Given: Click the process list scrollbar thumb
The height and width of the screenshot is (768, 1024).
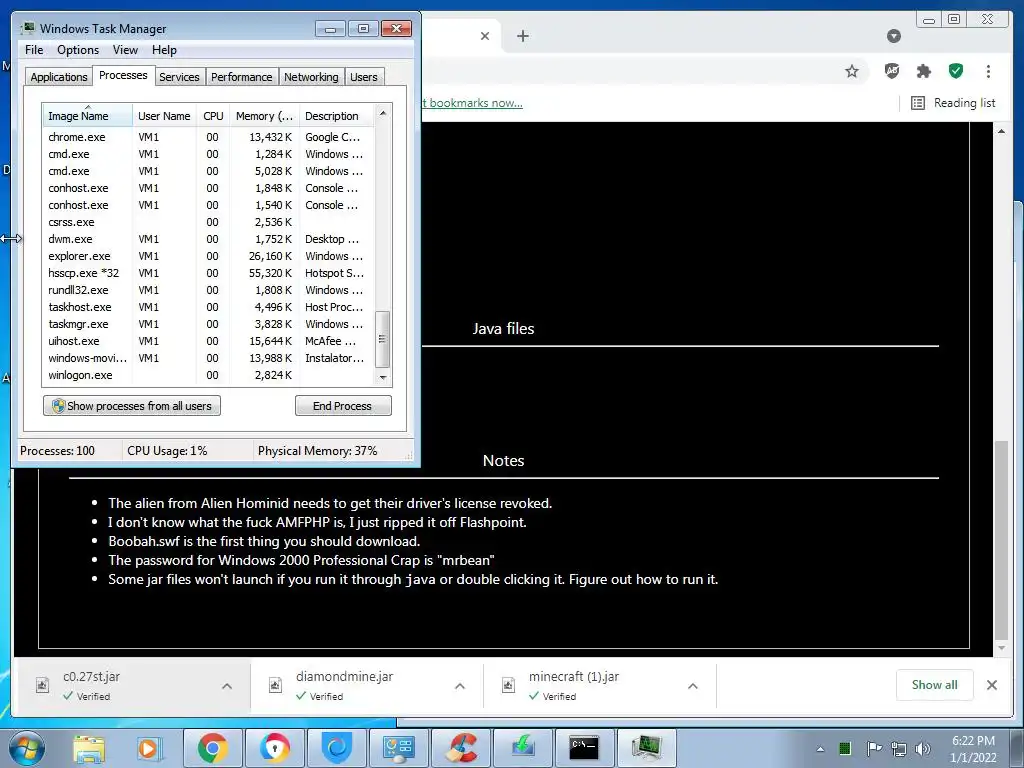Looking at the screenshot, I should (383, 339).
